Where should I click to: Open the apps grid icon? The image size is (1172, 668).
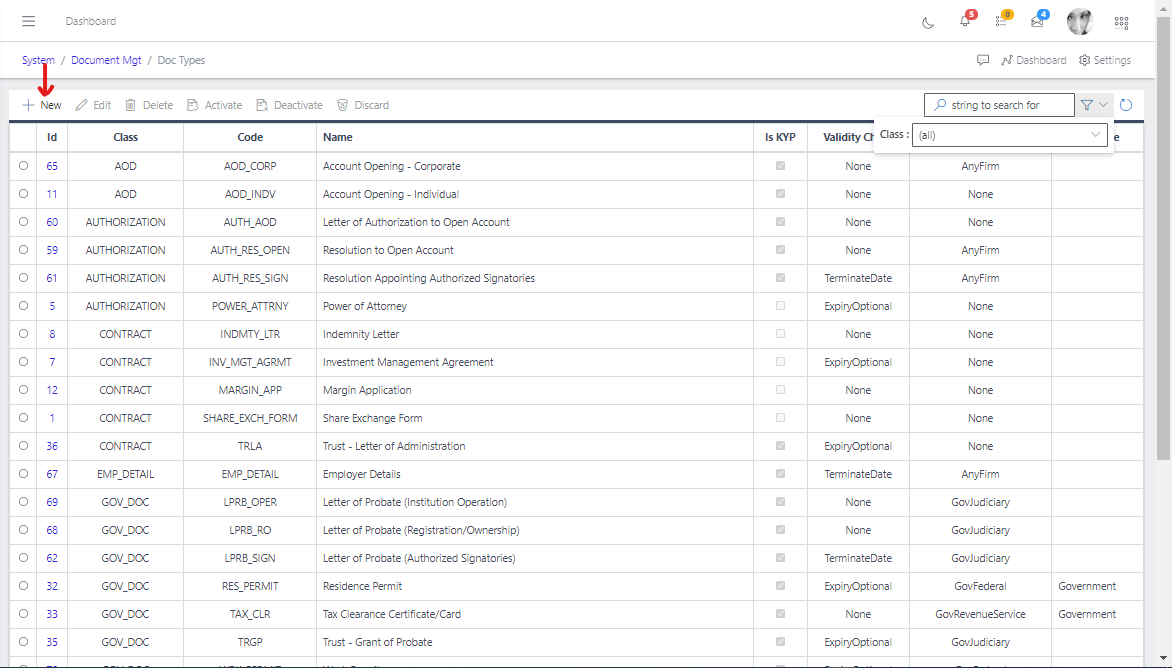(1121, 22)
